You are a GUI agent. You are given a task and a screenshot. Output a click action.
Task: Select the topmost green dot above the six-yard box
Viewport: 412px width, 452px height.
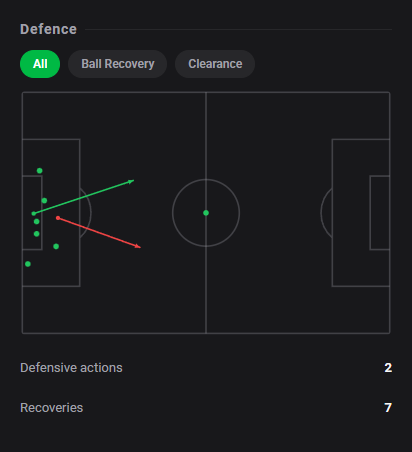(x=40, y=171)
